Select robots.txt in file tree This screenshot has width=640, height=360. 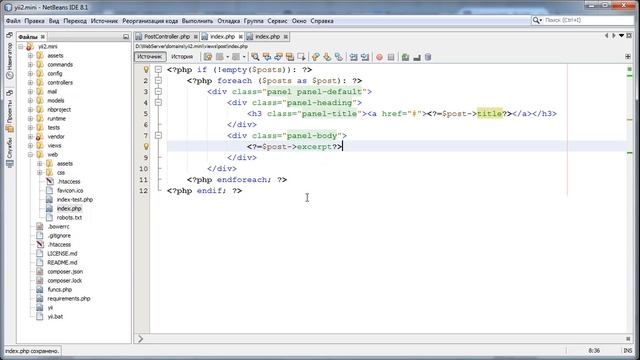click(x=69, y=218)
